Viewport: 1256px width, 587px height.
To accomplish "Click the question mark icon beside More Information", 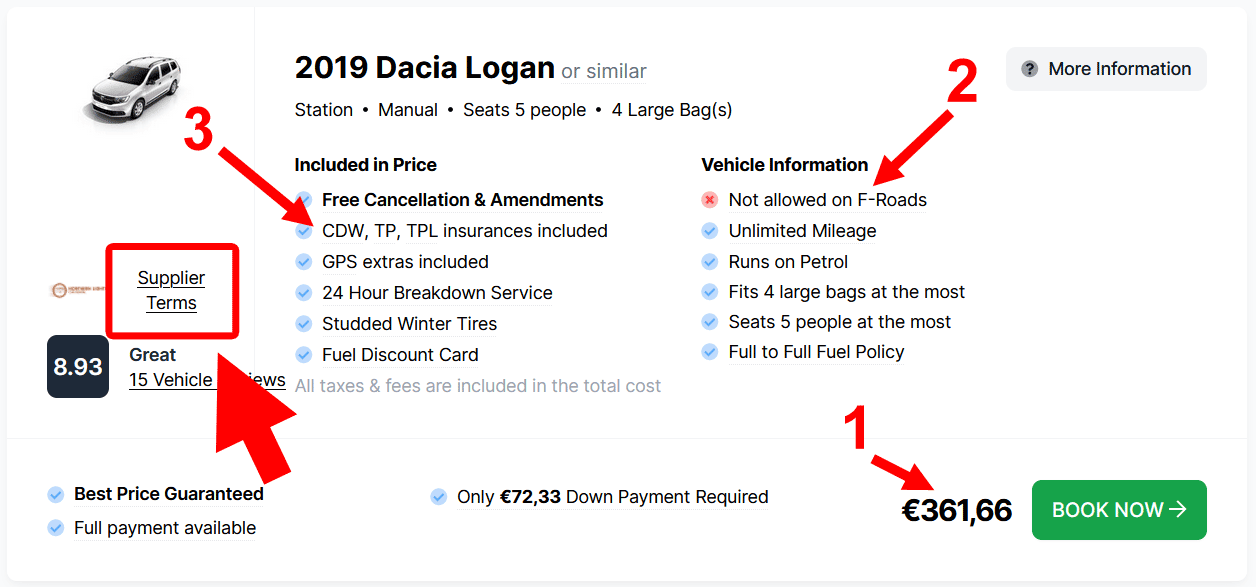I will [x=1029, y=69].
